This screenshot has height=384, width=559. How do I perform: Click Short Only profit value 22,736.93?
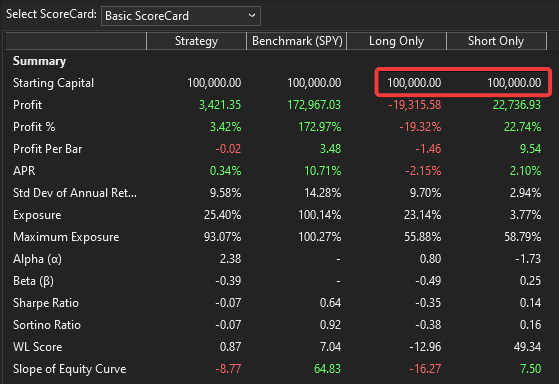517,105
